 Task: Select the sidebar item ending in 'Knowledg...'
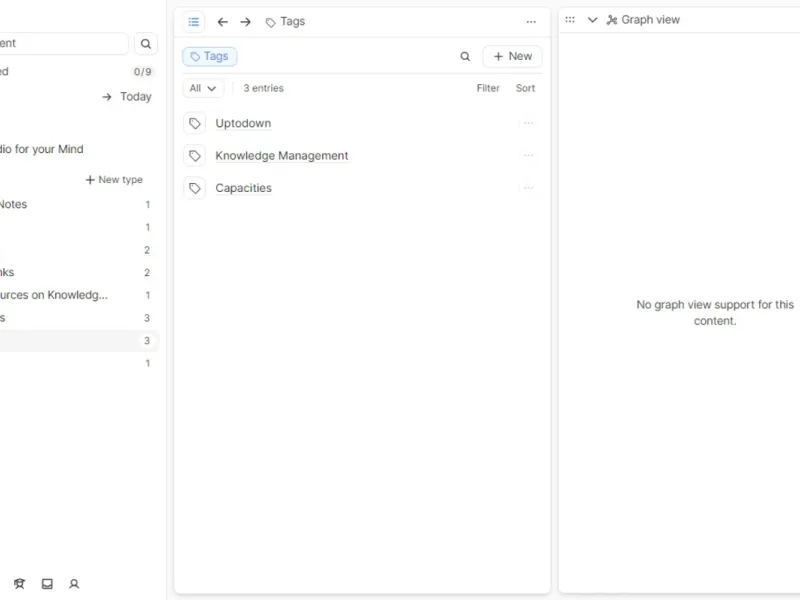(77, 295)
